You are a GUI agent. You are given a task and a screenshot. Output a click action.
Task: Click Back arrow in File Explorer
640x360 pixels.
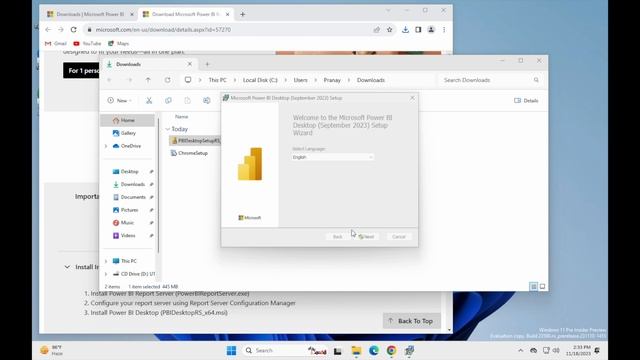click(x=109, y=80)
